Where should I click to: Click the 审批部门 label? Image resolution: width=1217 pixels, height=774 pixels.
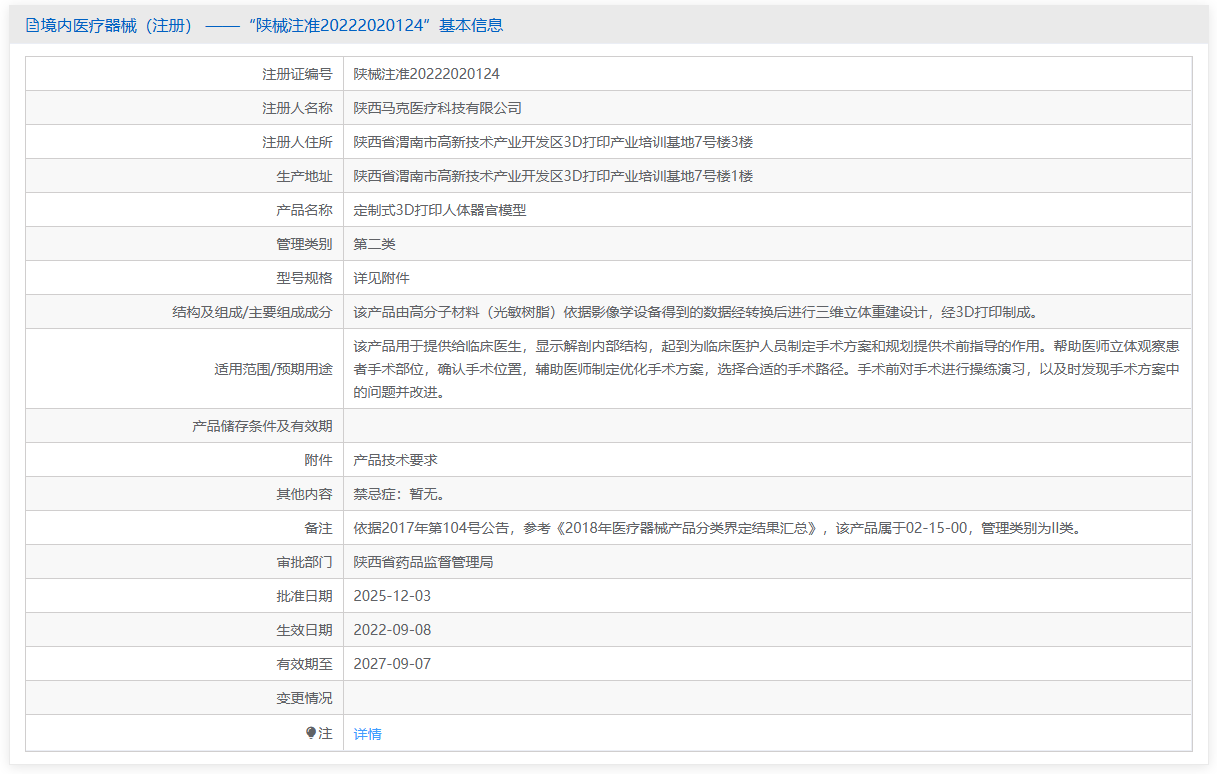[x=304, y=562]
